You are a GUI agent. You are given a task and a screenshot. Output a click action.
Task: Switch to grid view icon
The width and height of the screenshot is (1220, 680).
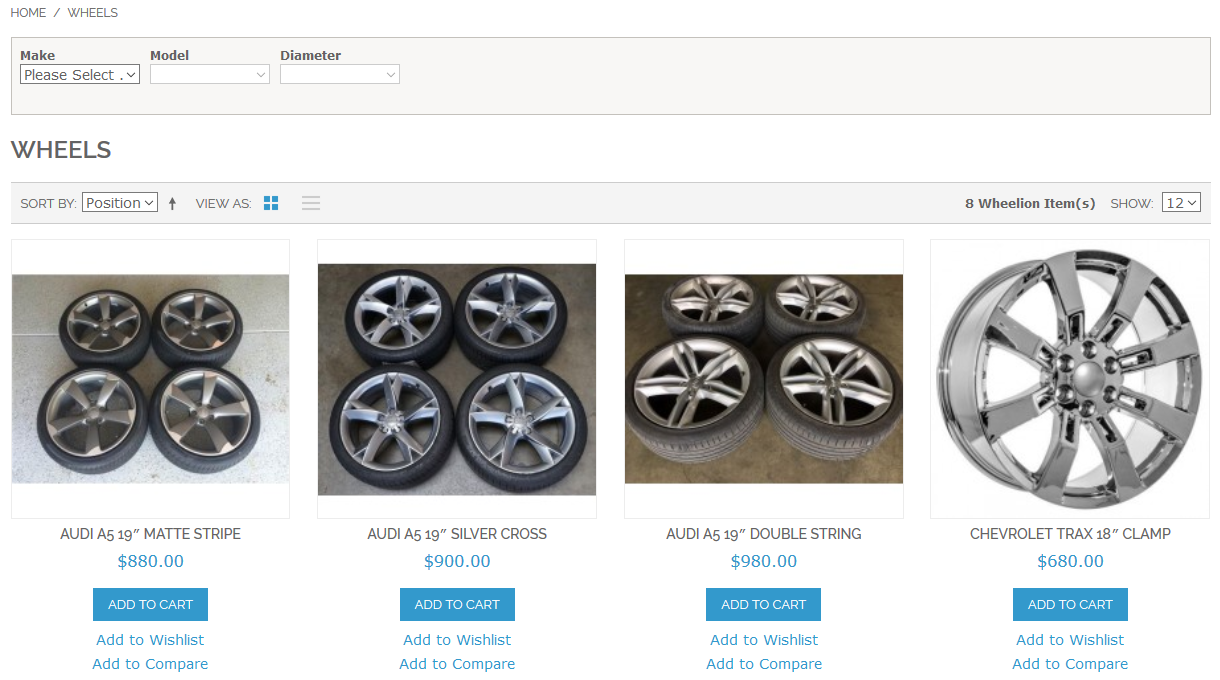[271, 203]
